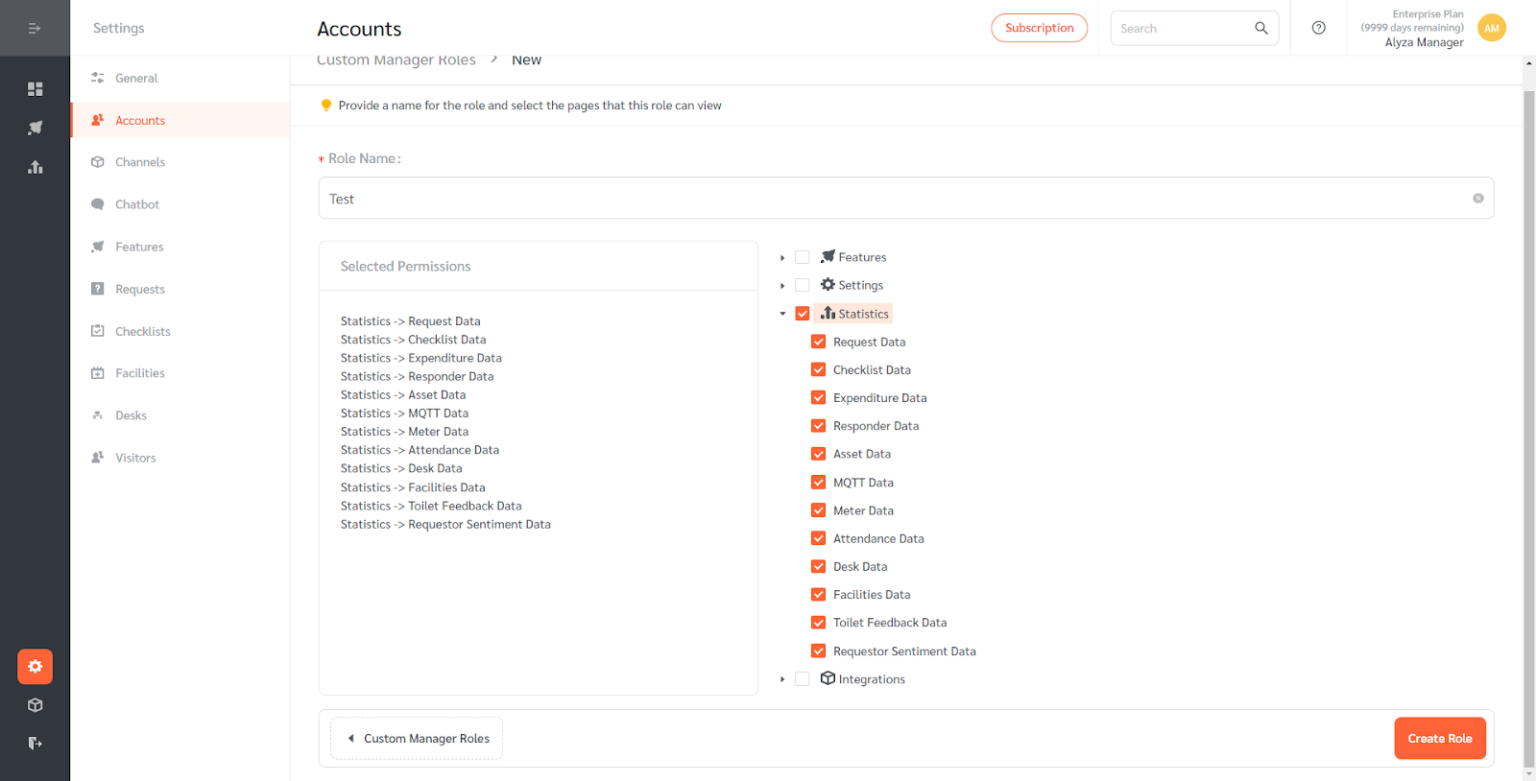Open Checklists settings page
The image size is (1536, 781).
[x=180, y=331]
